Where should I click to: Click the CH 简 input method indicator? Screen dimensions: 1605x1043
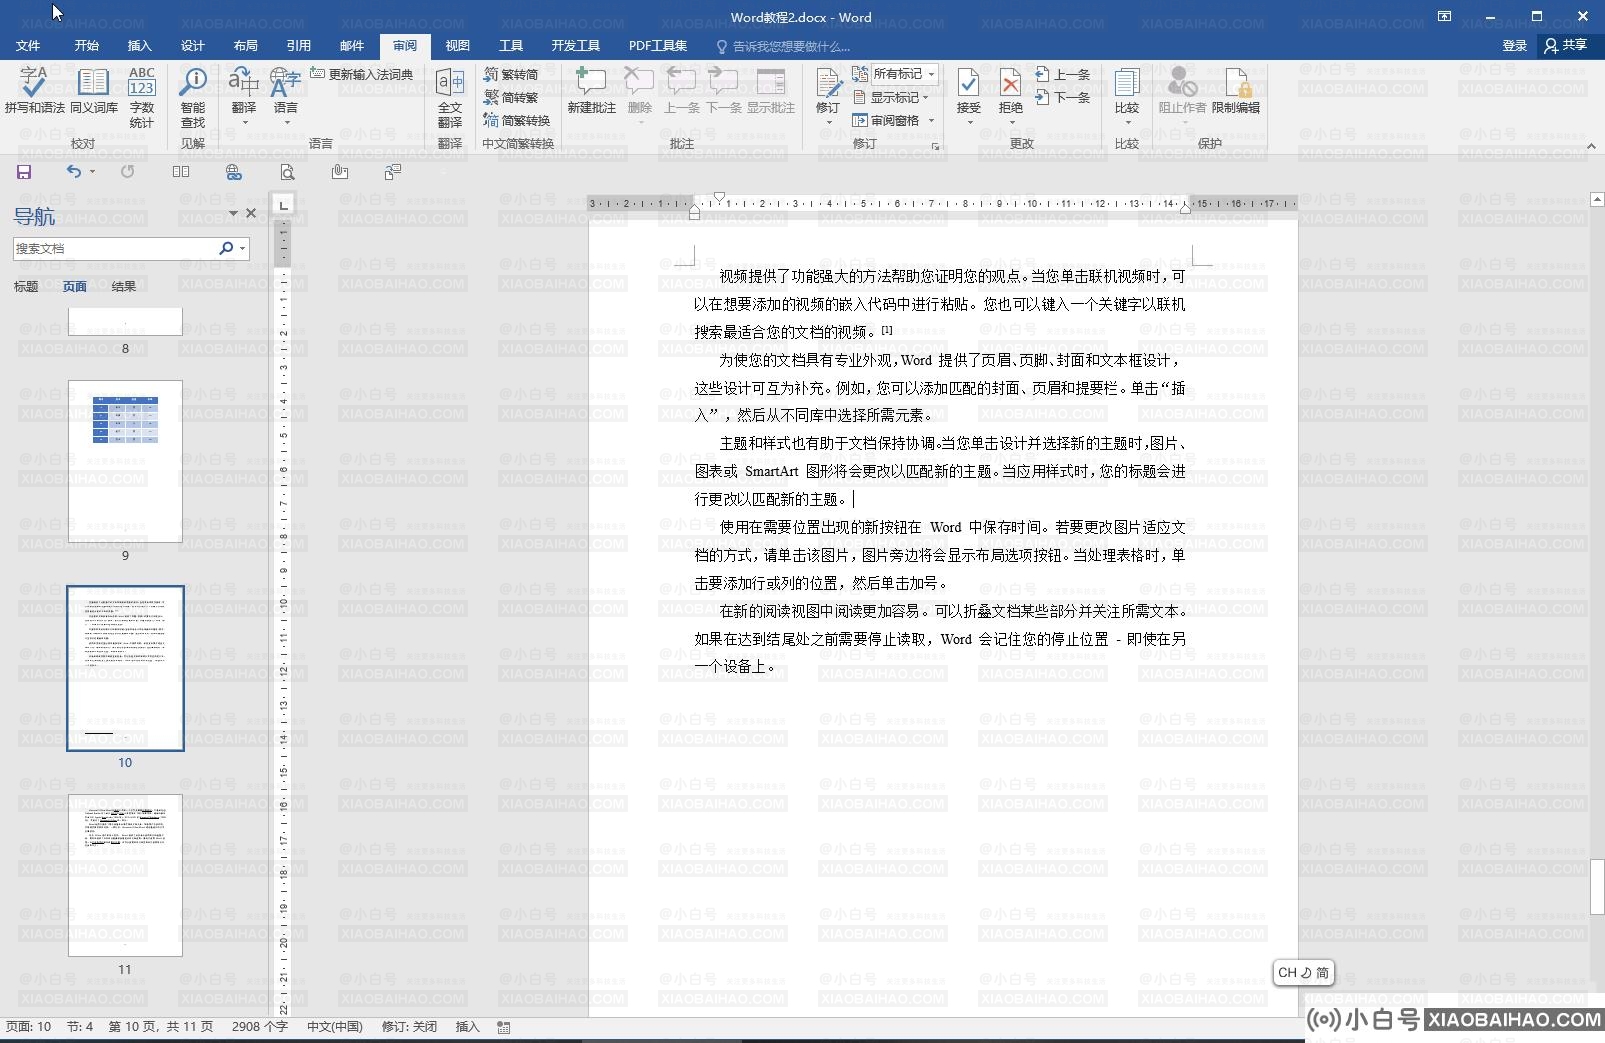[1304, 972]
